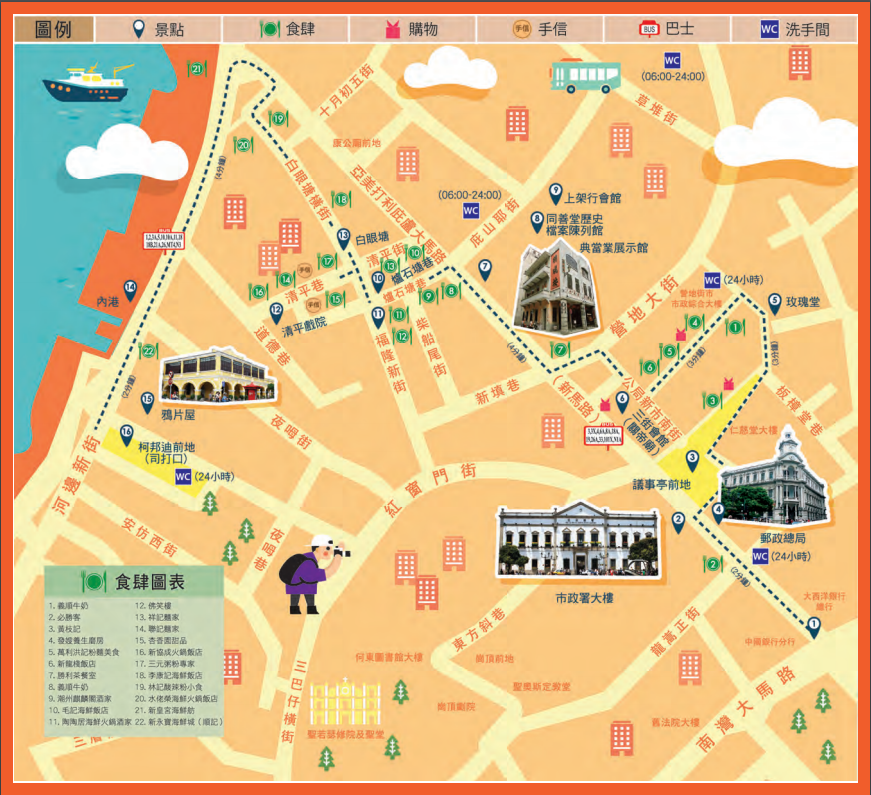
Task: Open the 市政署大樓 building photo
Action: [x=578, y=542]
